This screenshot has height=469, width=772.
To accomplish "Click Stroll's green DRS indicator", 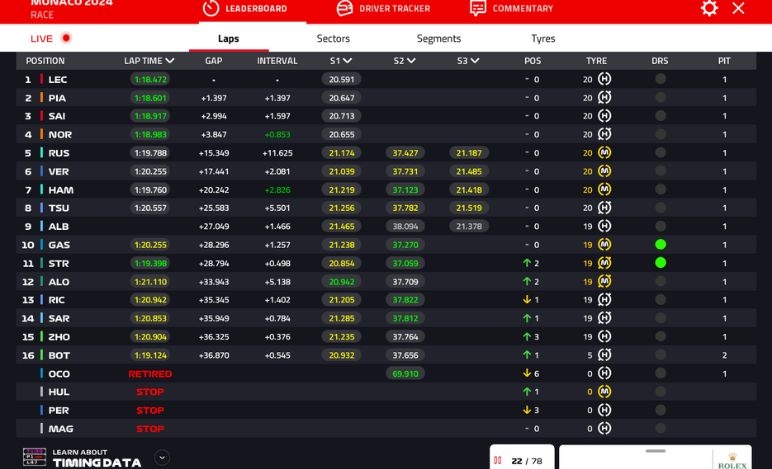I will (660, 263).
